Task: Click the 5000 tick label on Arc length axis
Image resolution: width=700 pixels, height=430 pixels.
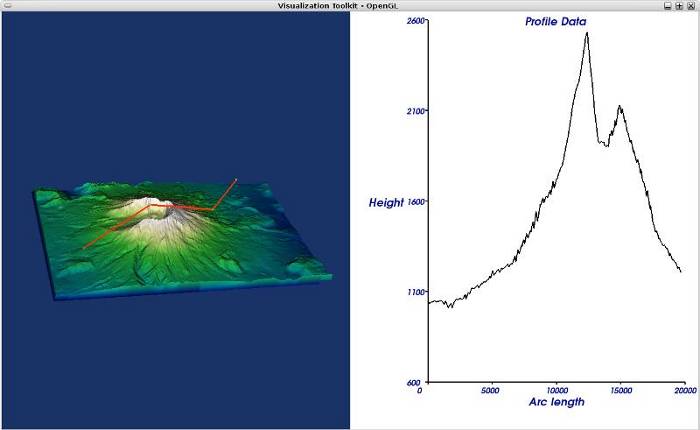Action: coord(490,390)
